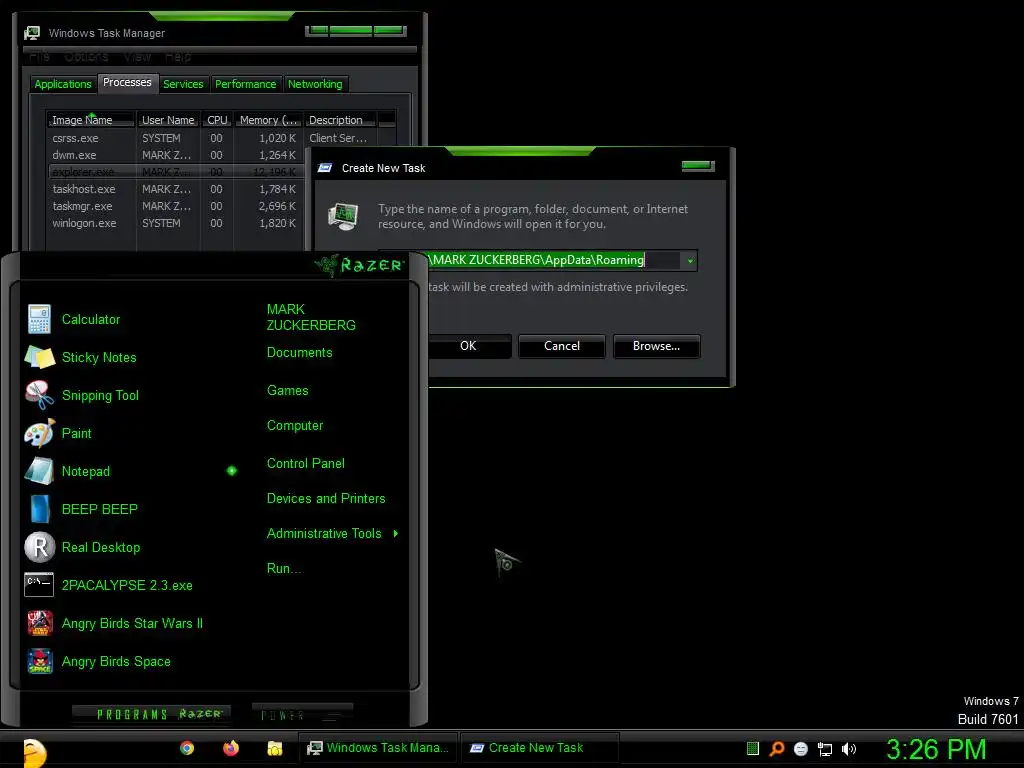The width and height of the screenshot is (1024, 768).
Task: Launch Paint via its palette icon
Action: coord(39,433)
